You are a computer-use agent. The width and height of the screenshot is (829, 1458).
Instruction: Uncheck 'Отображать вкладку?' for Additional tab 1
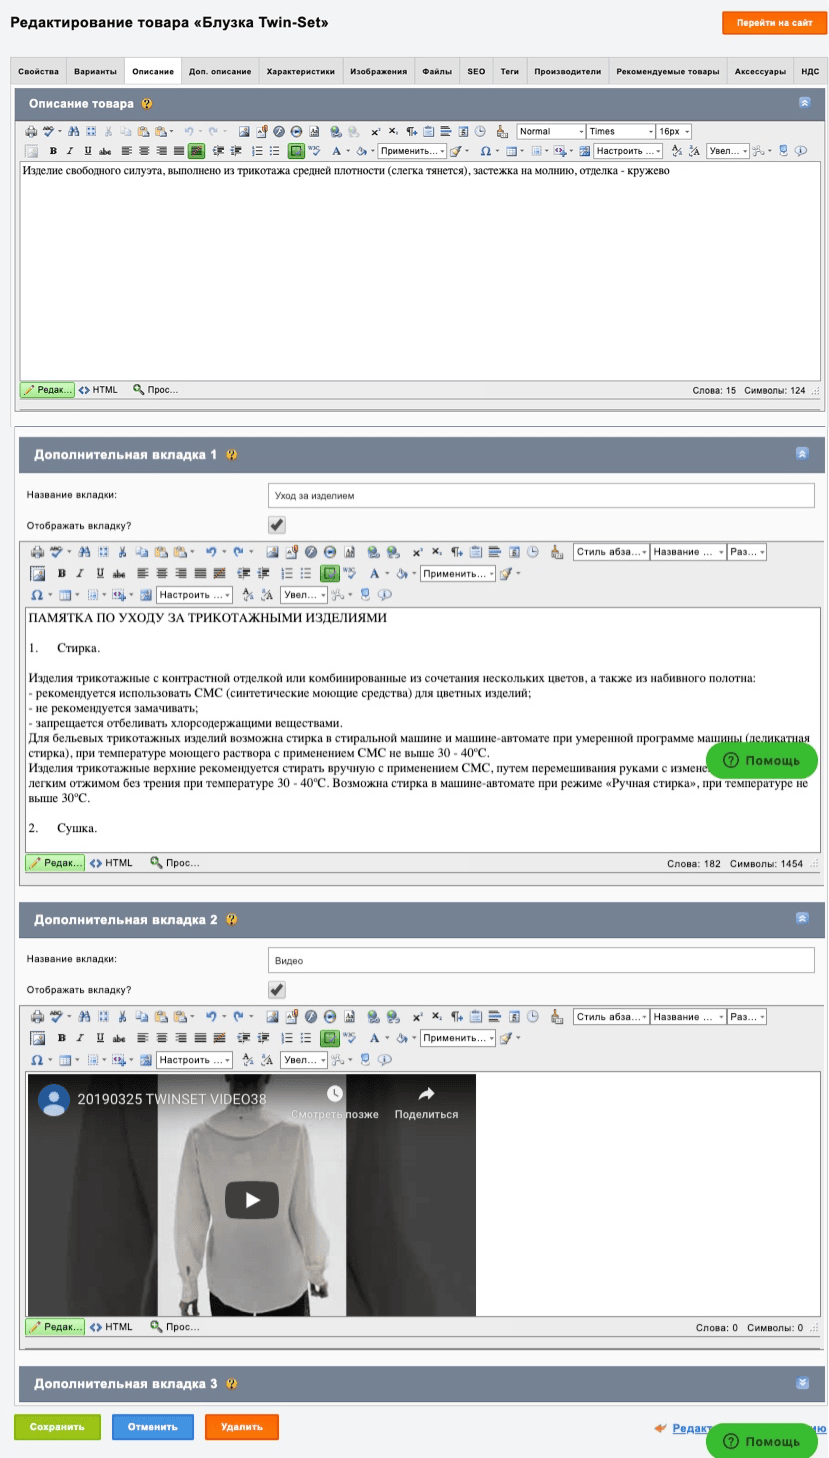coord(277,524)
